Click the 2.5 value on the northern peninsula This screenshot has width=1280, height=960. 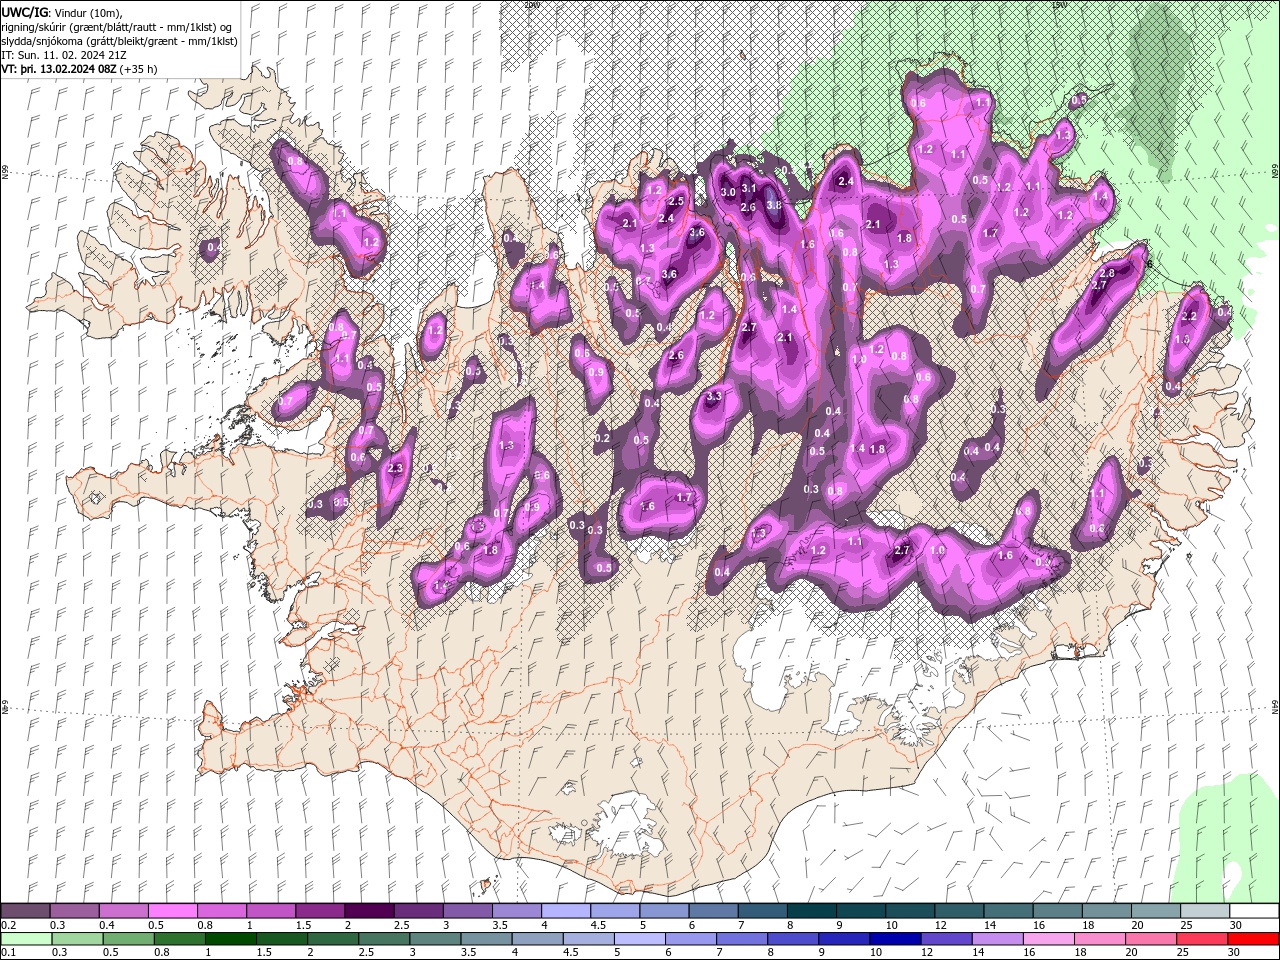(677, 202)
